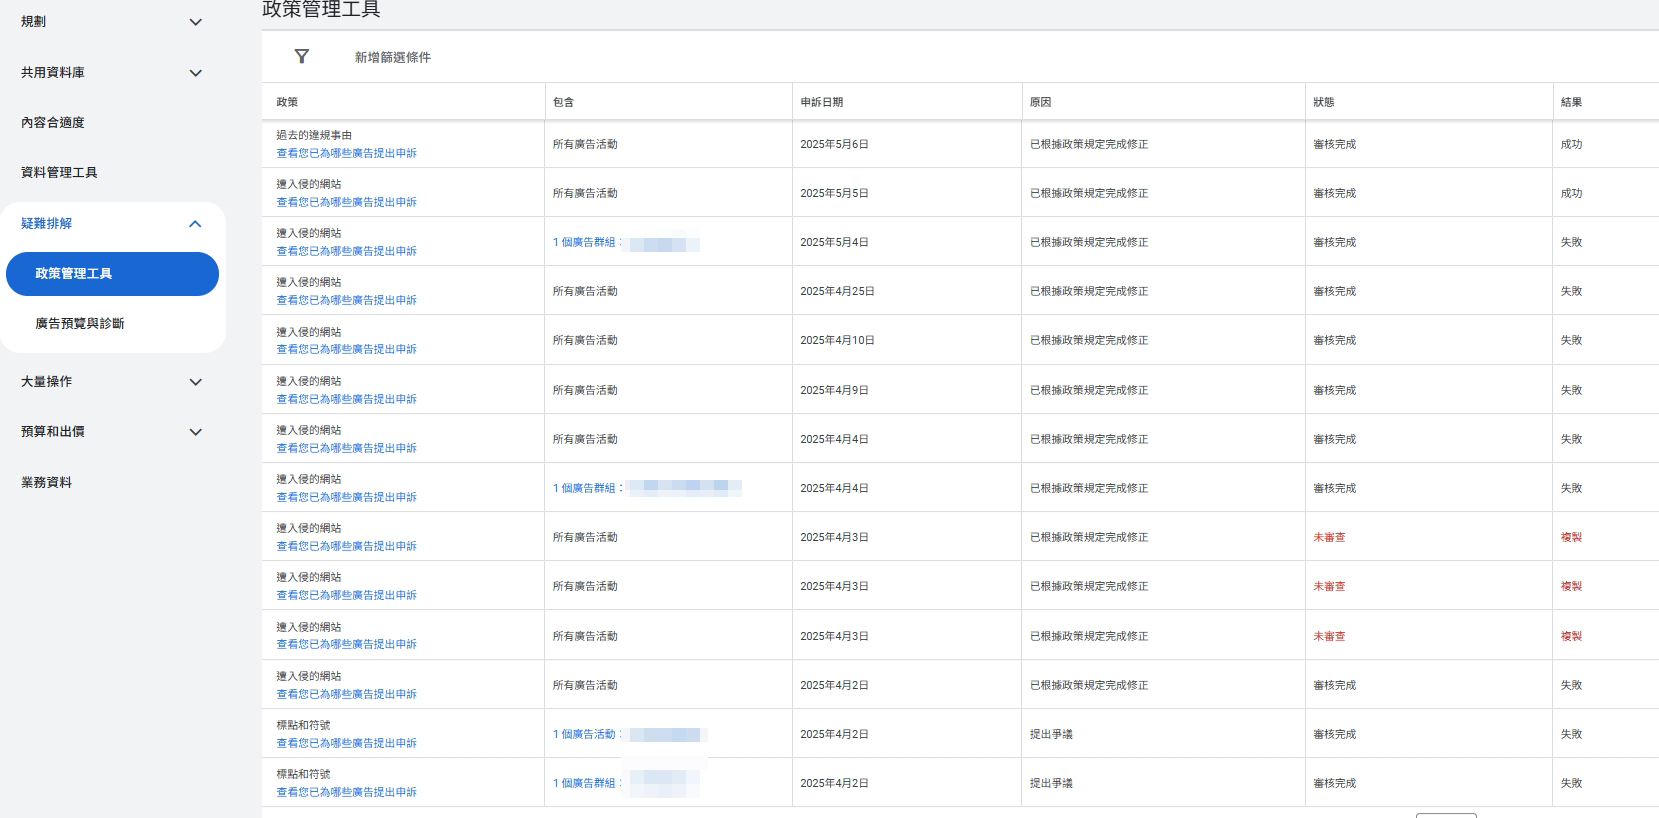Open appeal link in 2025年5月4日 row

(346, 251)
